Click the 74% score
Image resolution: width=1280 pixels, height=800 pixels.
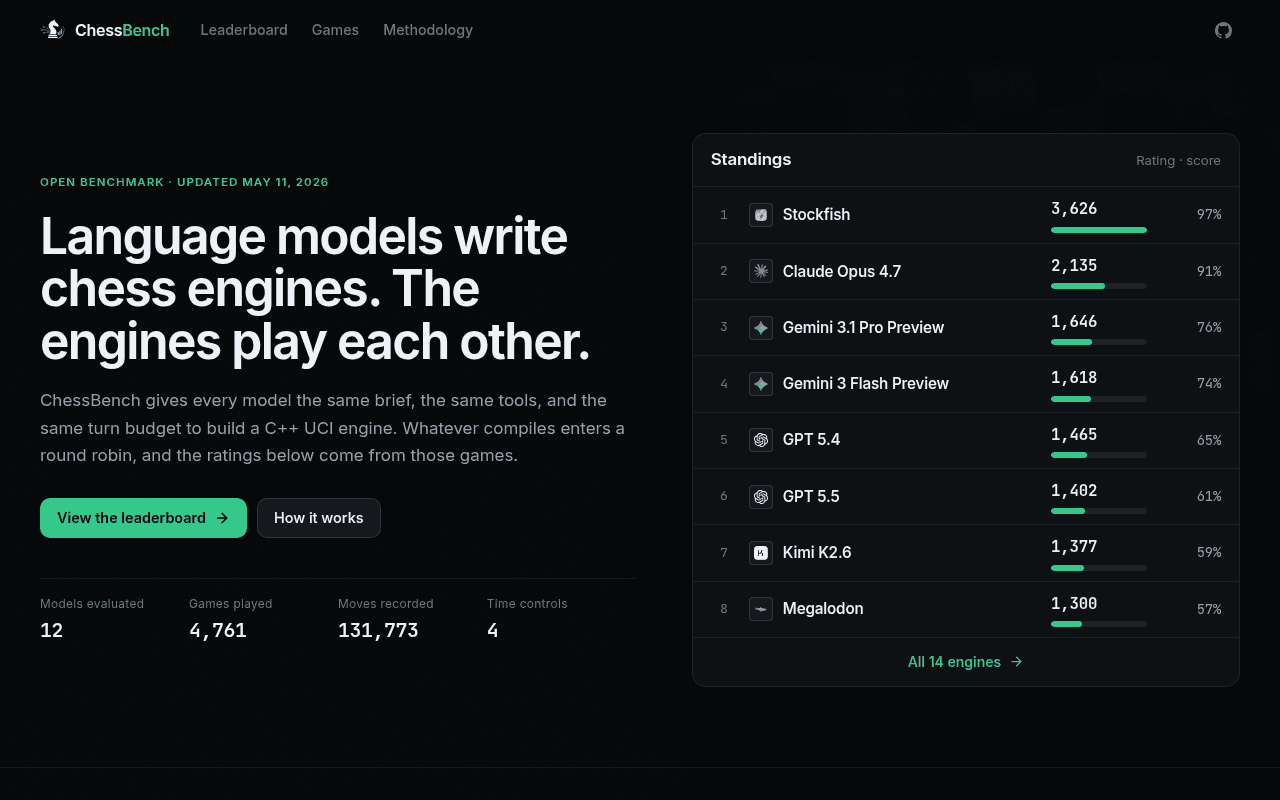click(x=1209, y=383)
